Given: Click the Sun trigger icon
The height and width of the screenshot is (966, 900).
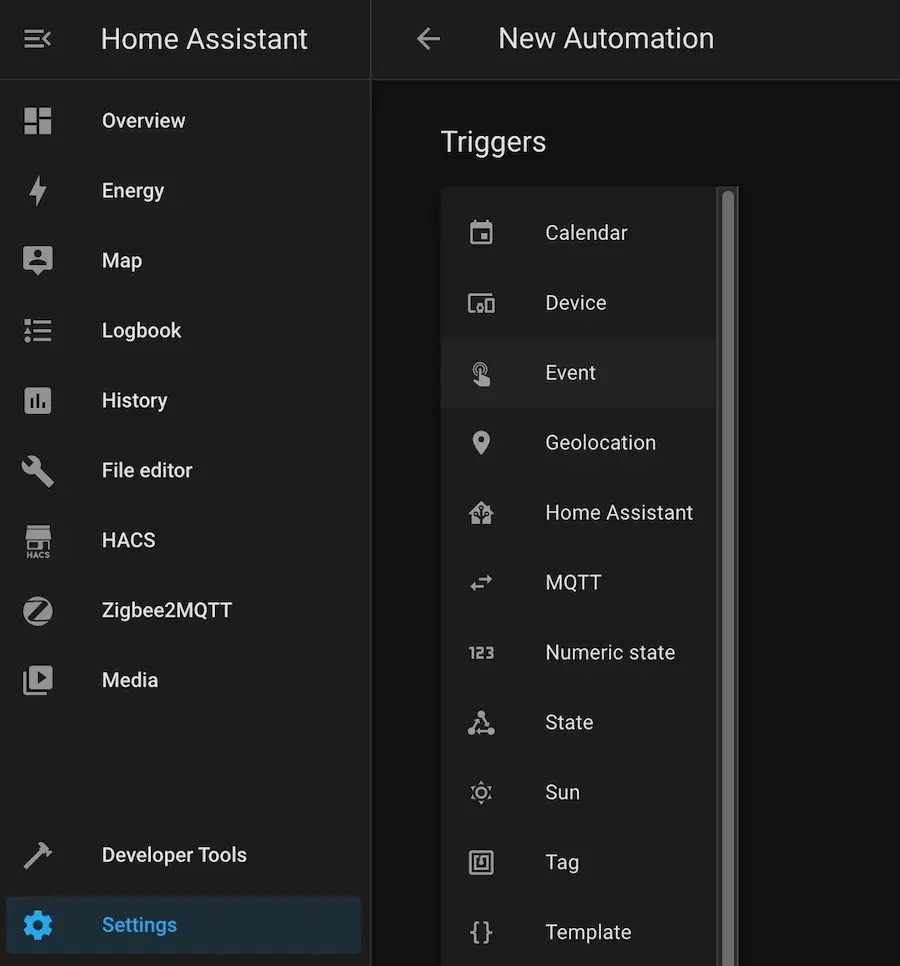Looking at the screenshot, I should [481, 793].
